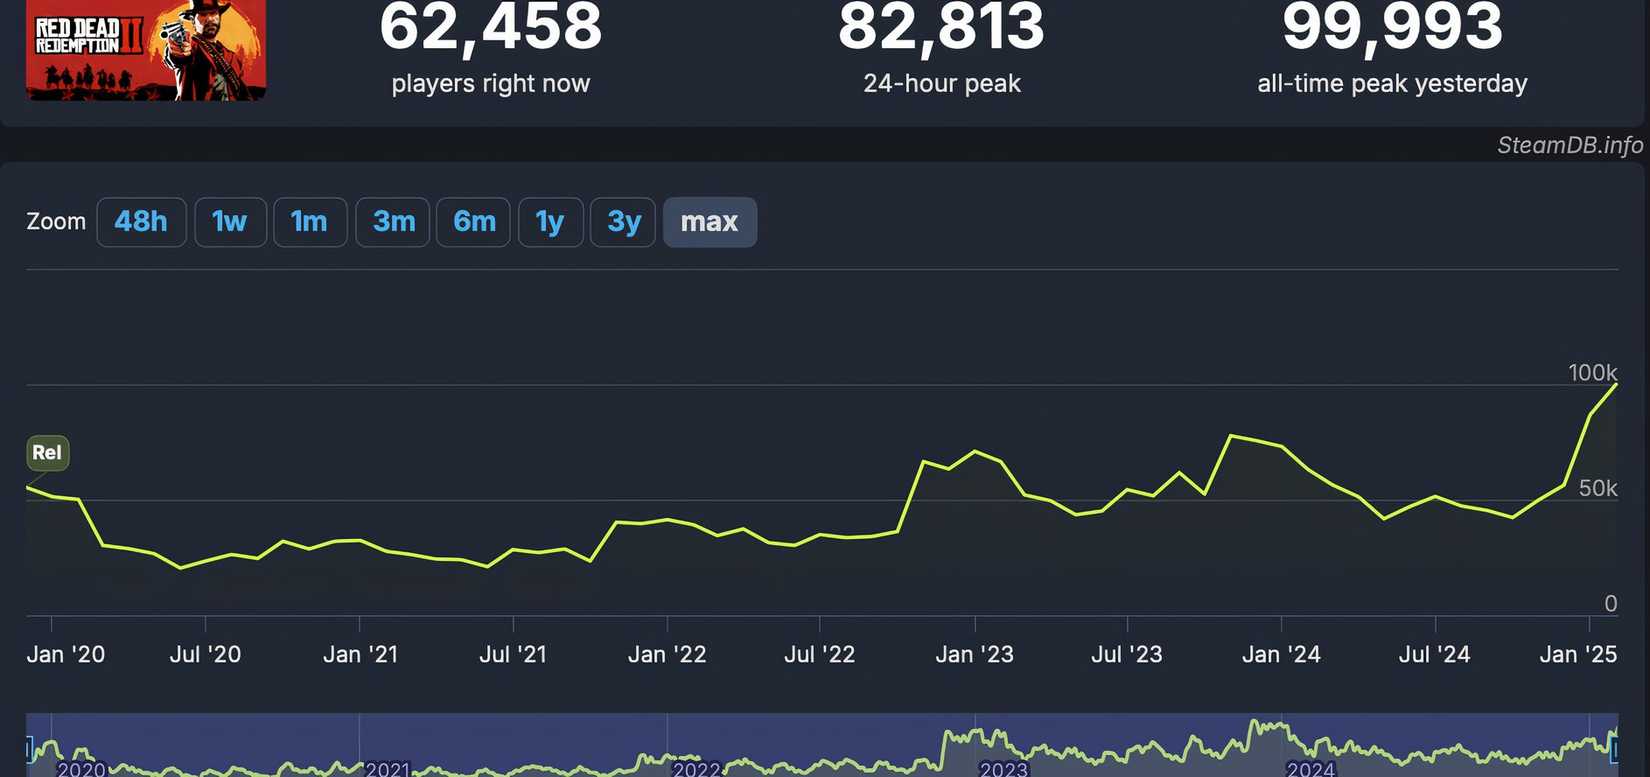Image resolution: width=1650 pixels, height=777 pixels.
Task: Click the 82,813 peak value
Action: pyautogui.click(x=942, y=27)
